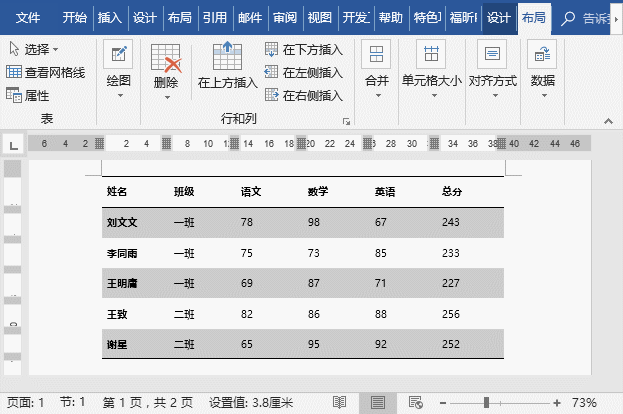Screen dimensions: 623x414
Task: Click the Page (页面: 1) status item
Action: (25, 403)
